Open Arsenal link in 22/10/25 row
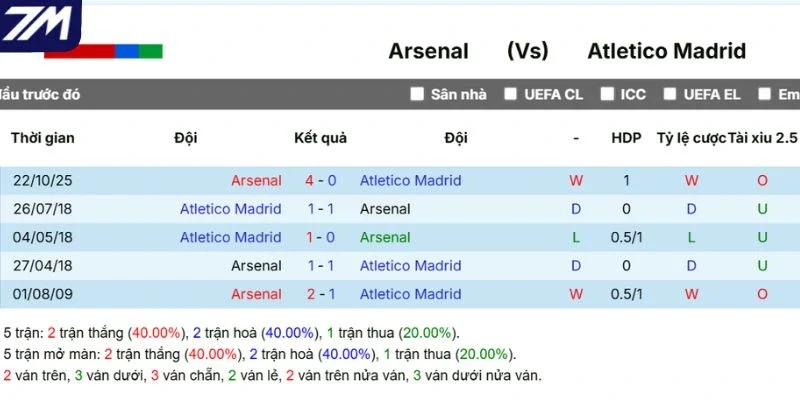 [256, 181]
